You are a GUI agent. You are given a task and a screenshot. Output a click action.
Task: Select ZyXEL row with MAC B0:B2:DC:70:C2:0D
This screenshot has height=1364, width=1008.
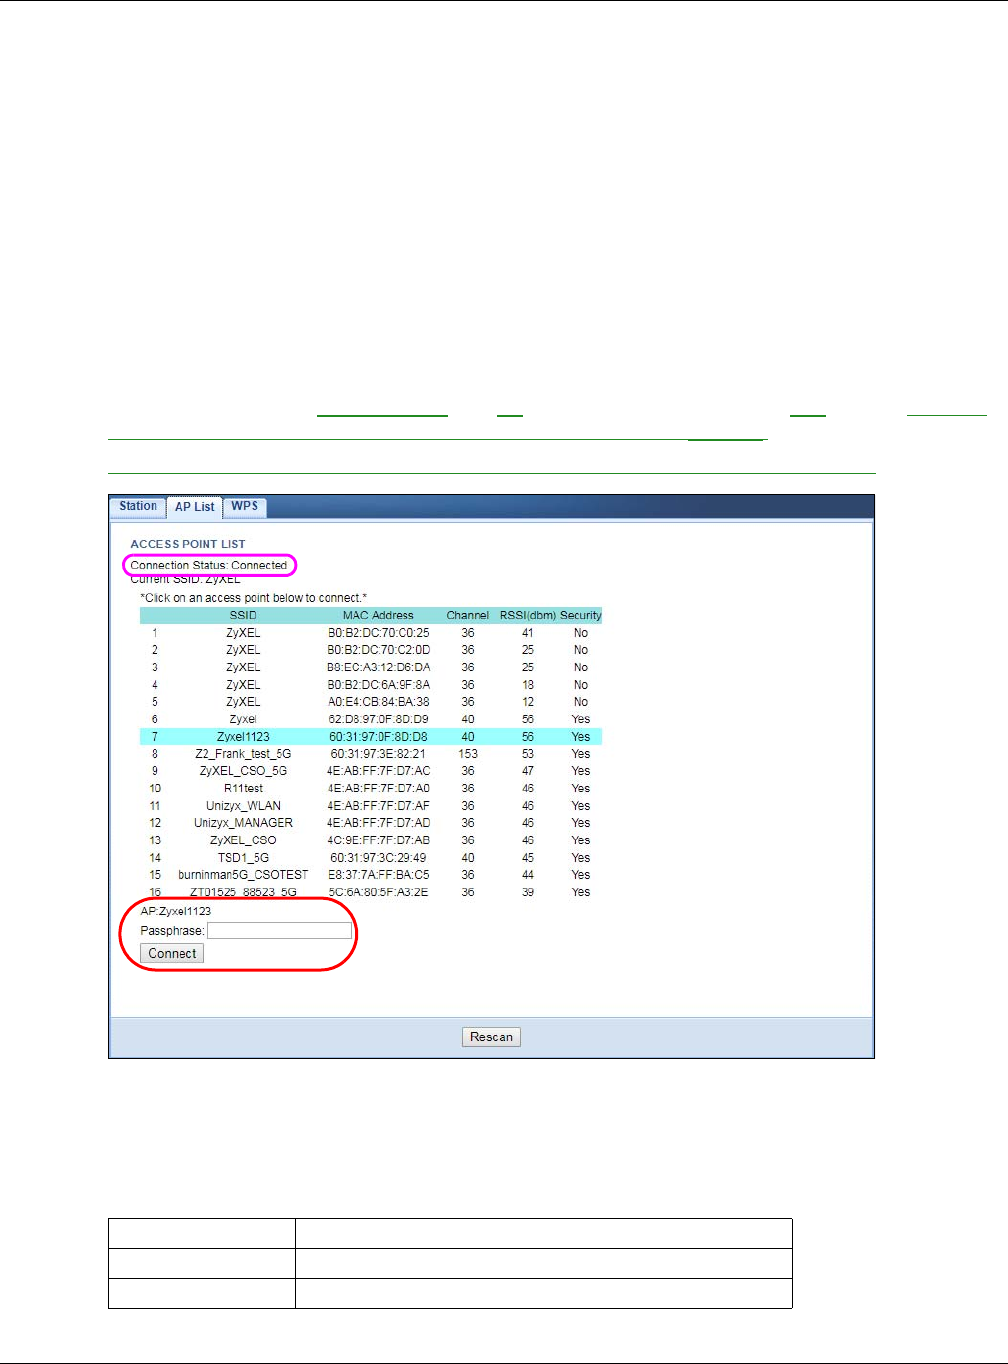371,650
